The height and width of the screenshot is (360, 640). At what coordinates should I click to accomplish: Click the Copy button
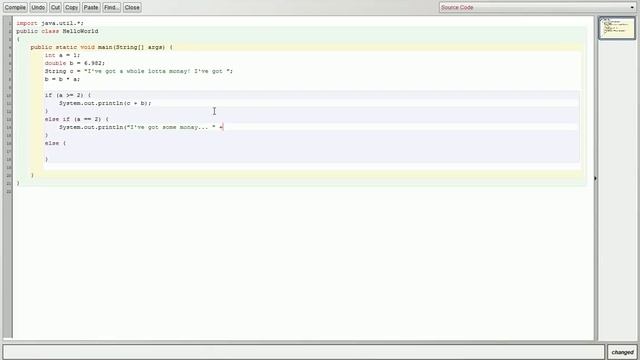[x=71, y=7]
